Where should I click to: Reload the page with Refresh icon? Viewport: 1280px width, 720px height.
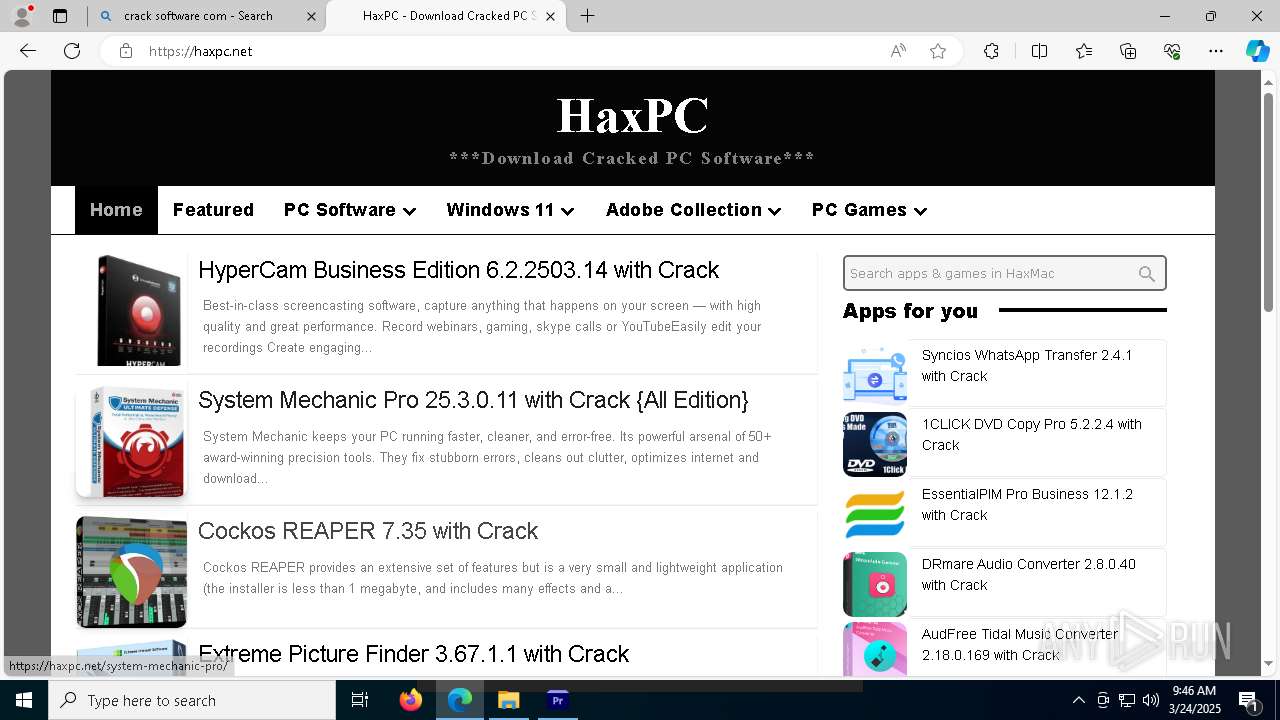click(x=72, y=51)
